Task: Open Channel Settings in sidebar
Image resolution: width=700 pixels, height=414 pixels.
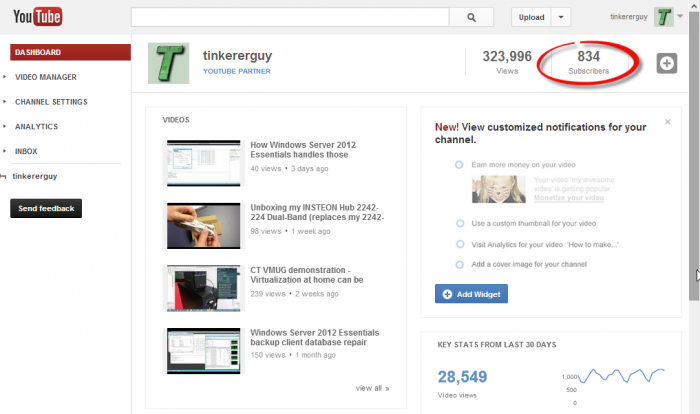Action: pyautogui.click(x=51, y=102)
